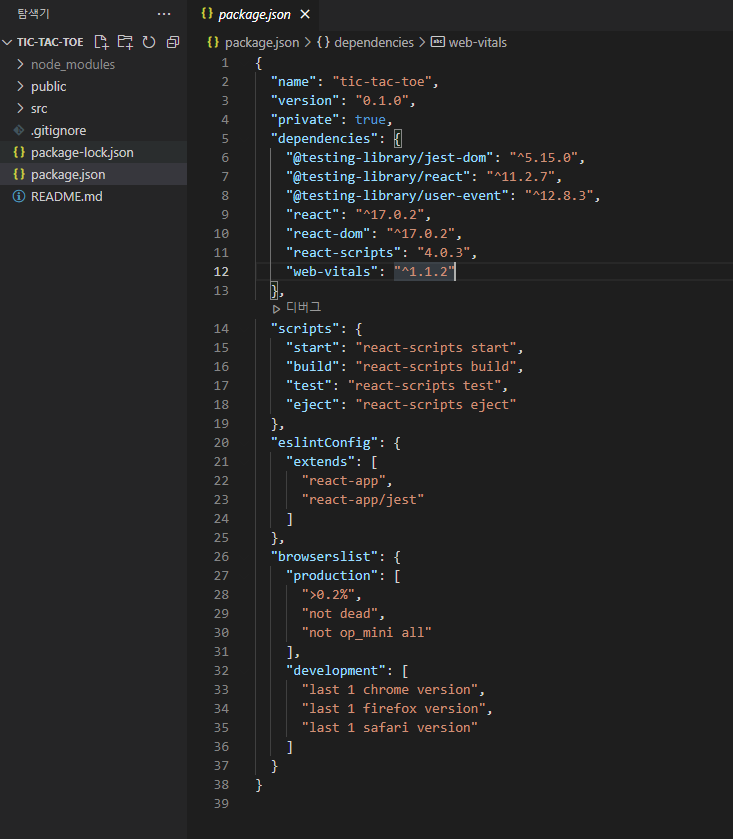This screenshot has height=839, width=733.
Task: Click line number 26 in the gutter
Action: [x=221, y=556]
